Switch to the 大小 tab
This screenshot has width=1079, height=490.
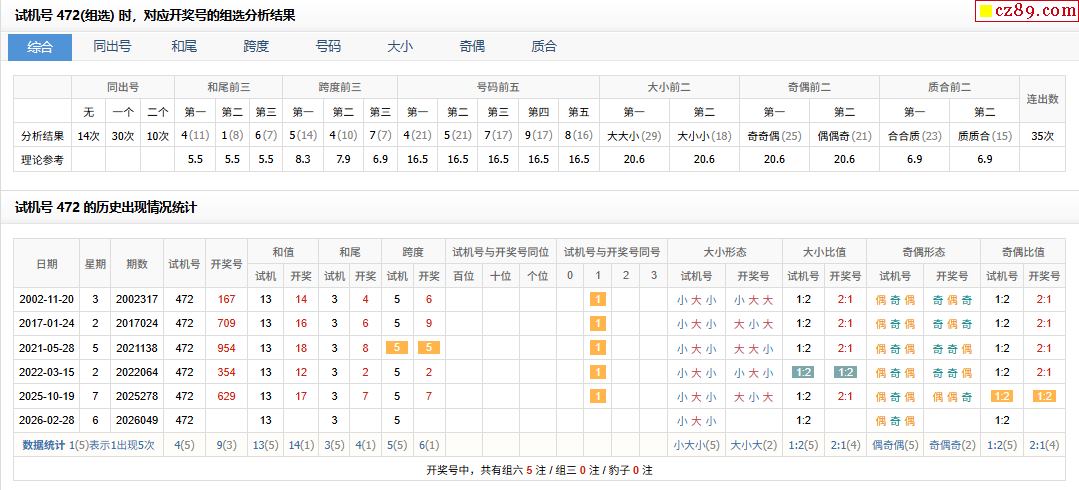[400, 47]
